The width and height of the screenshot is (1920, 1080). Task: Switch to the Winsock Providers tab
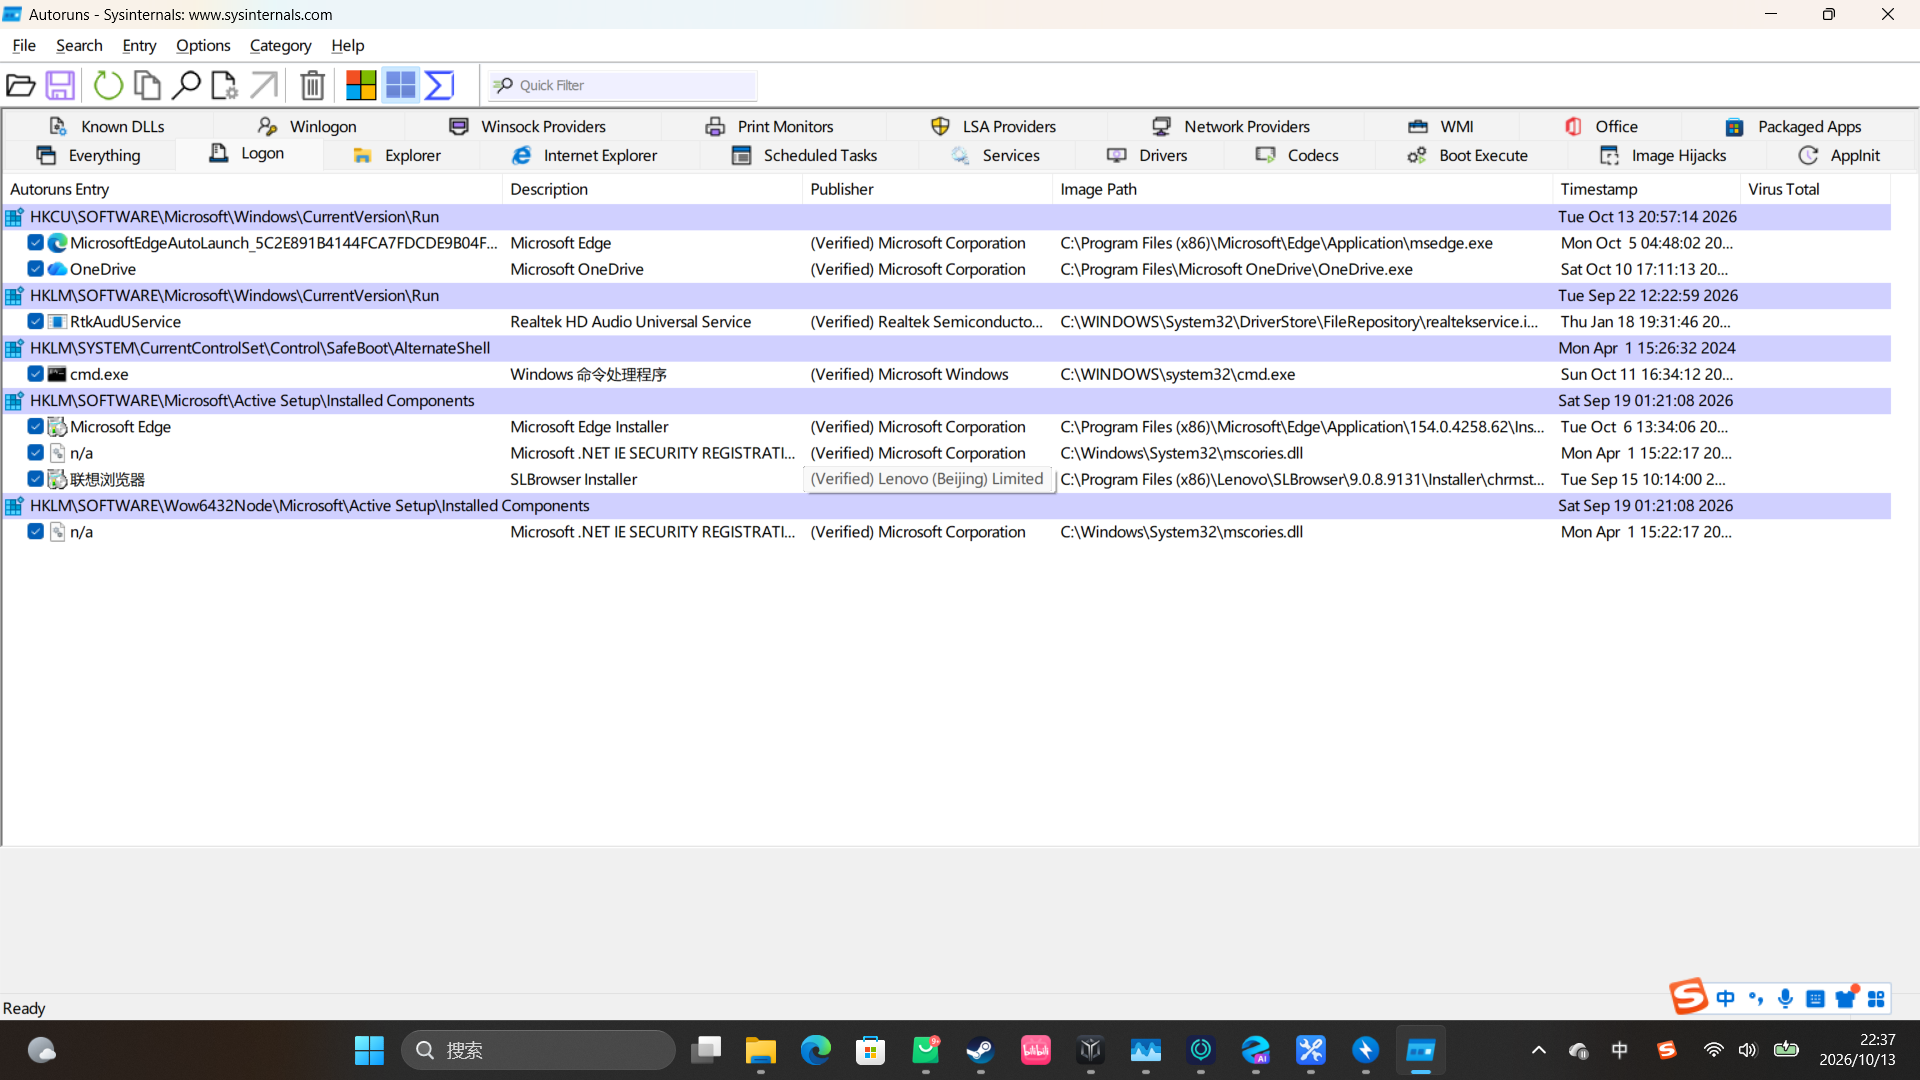(527, 126)
